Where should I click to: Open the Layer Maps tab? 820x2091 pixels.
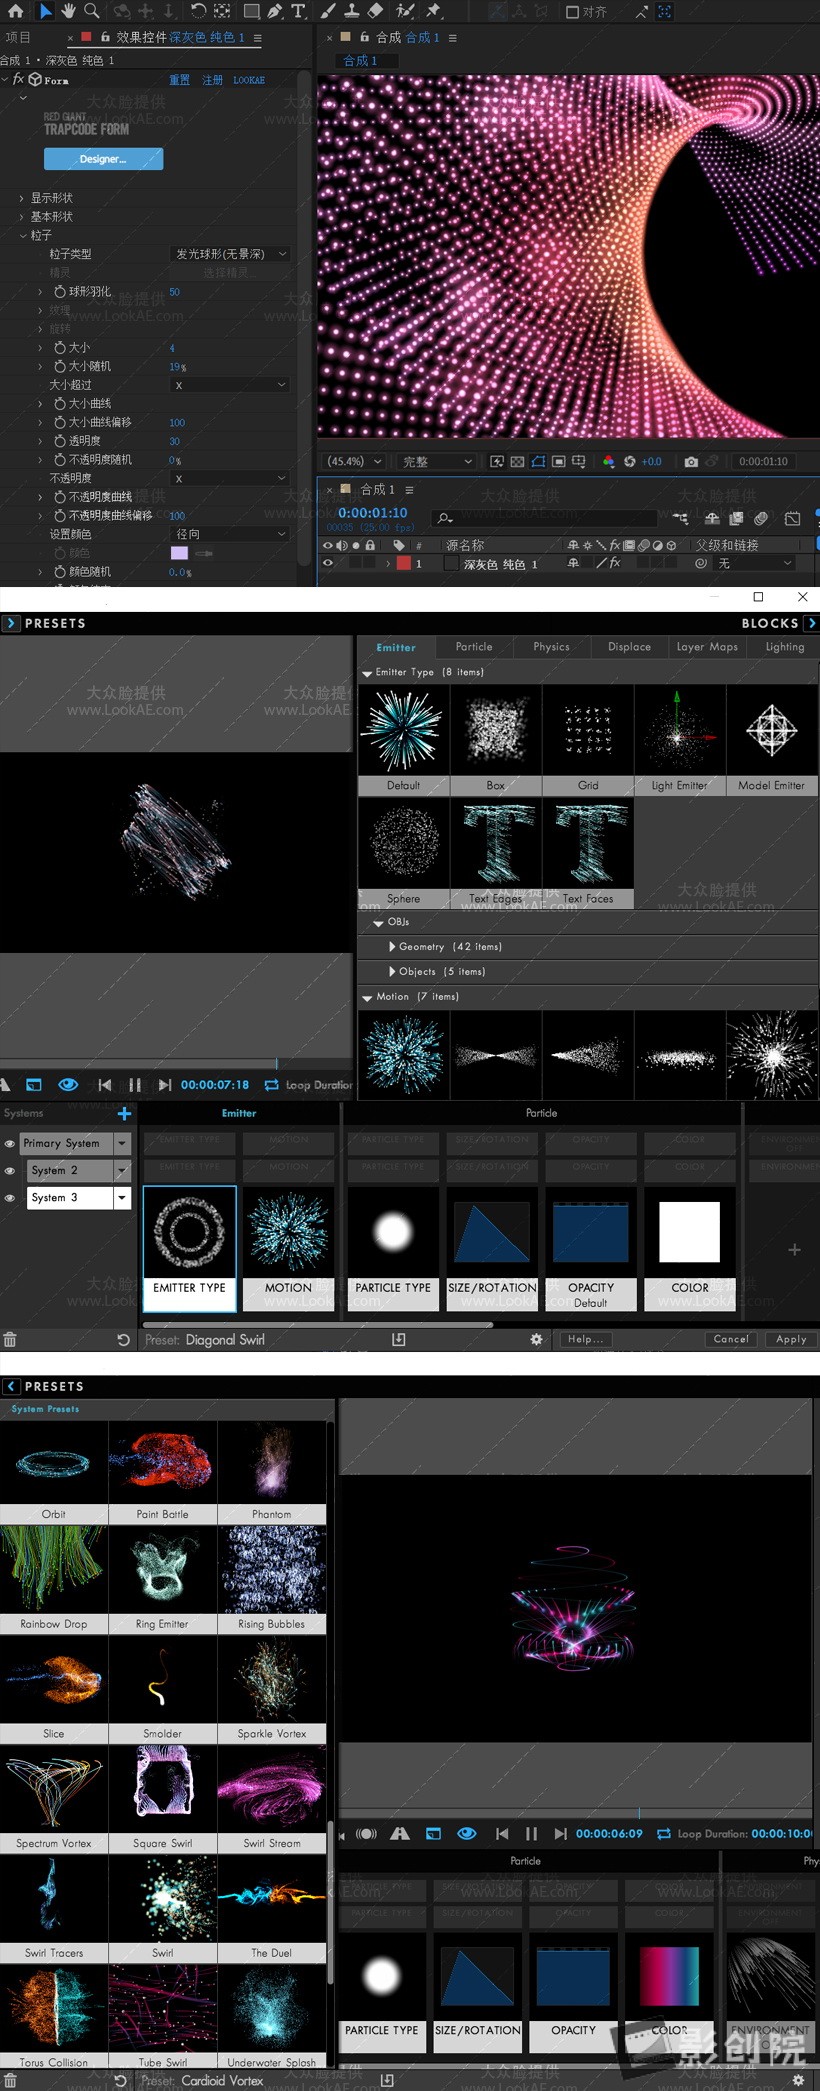pos(707,647)
